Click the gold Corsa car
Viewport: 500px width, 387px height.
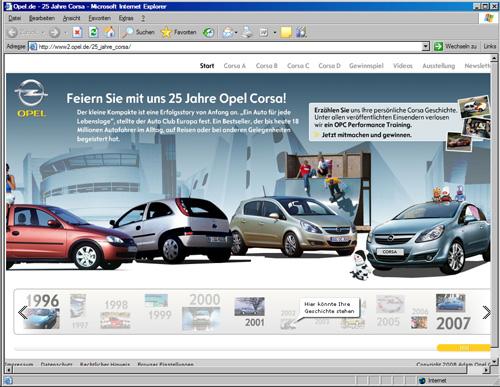[x=293, y=227]
